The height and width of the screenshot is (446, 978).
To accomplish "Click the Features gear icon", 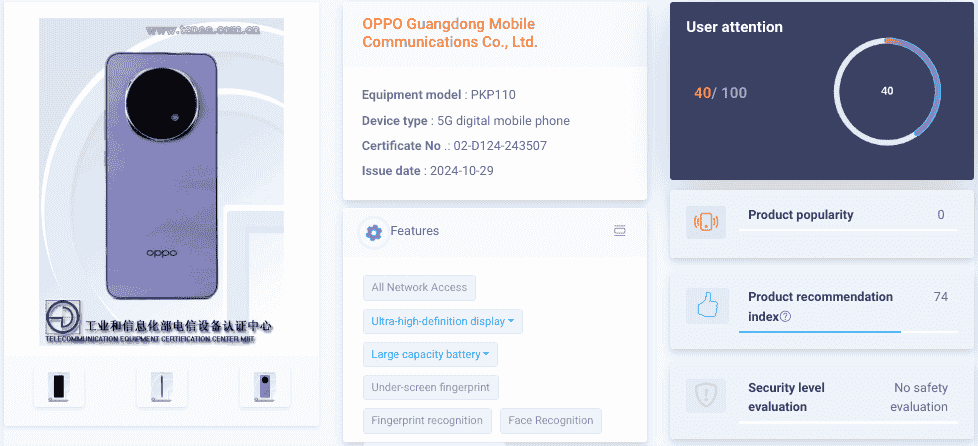I will 374,232.
